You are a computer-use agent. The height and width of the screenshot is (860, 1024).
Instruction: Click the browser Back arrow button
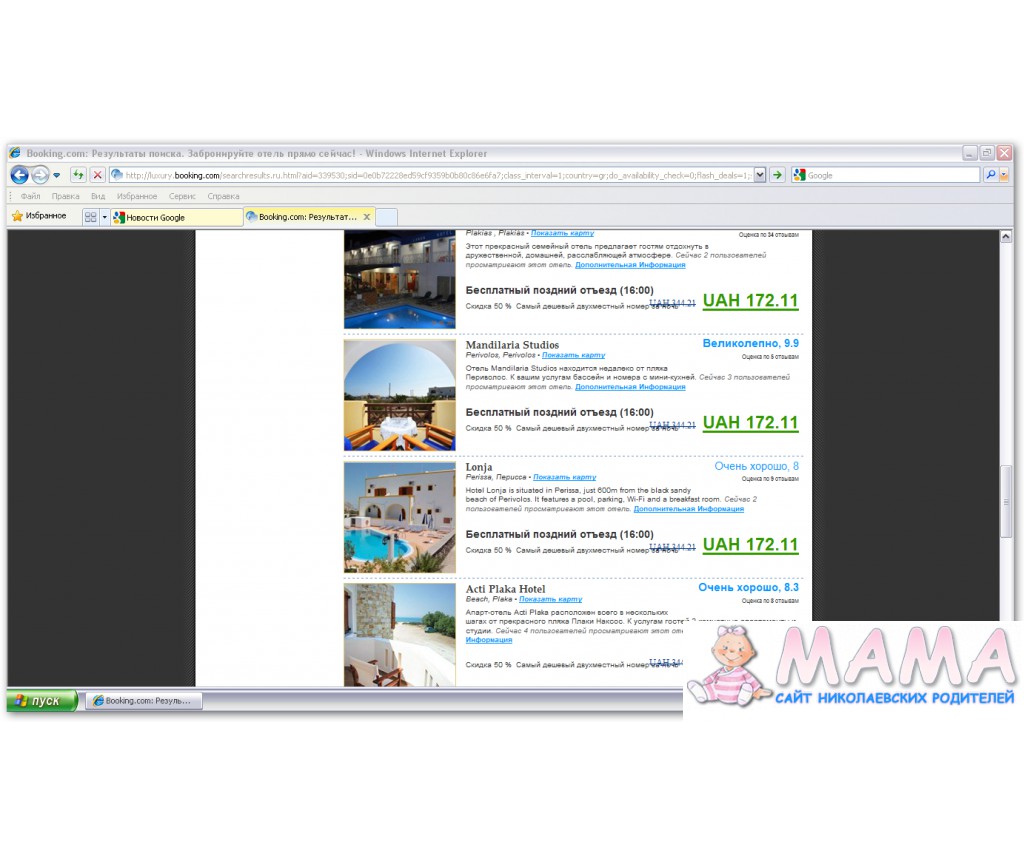click(x=19, y=175)
